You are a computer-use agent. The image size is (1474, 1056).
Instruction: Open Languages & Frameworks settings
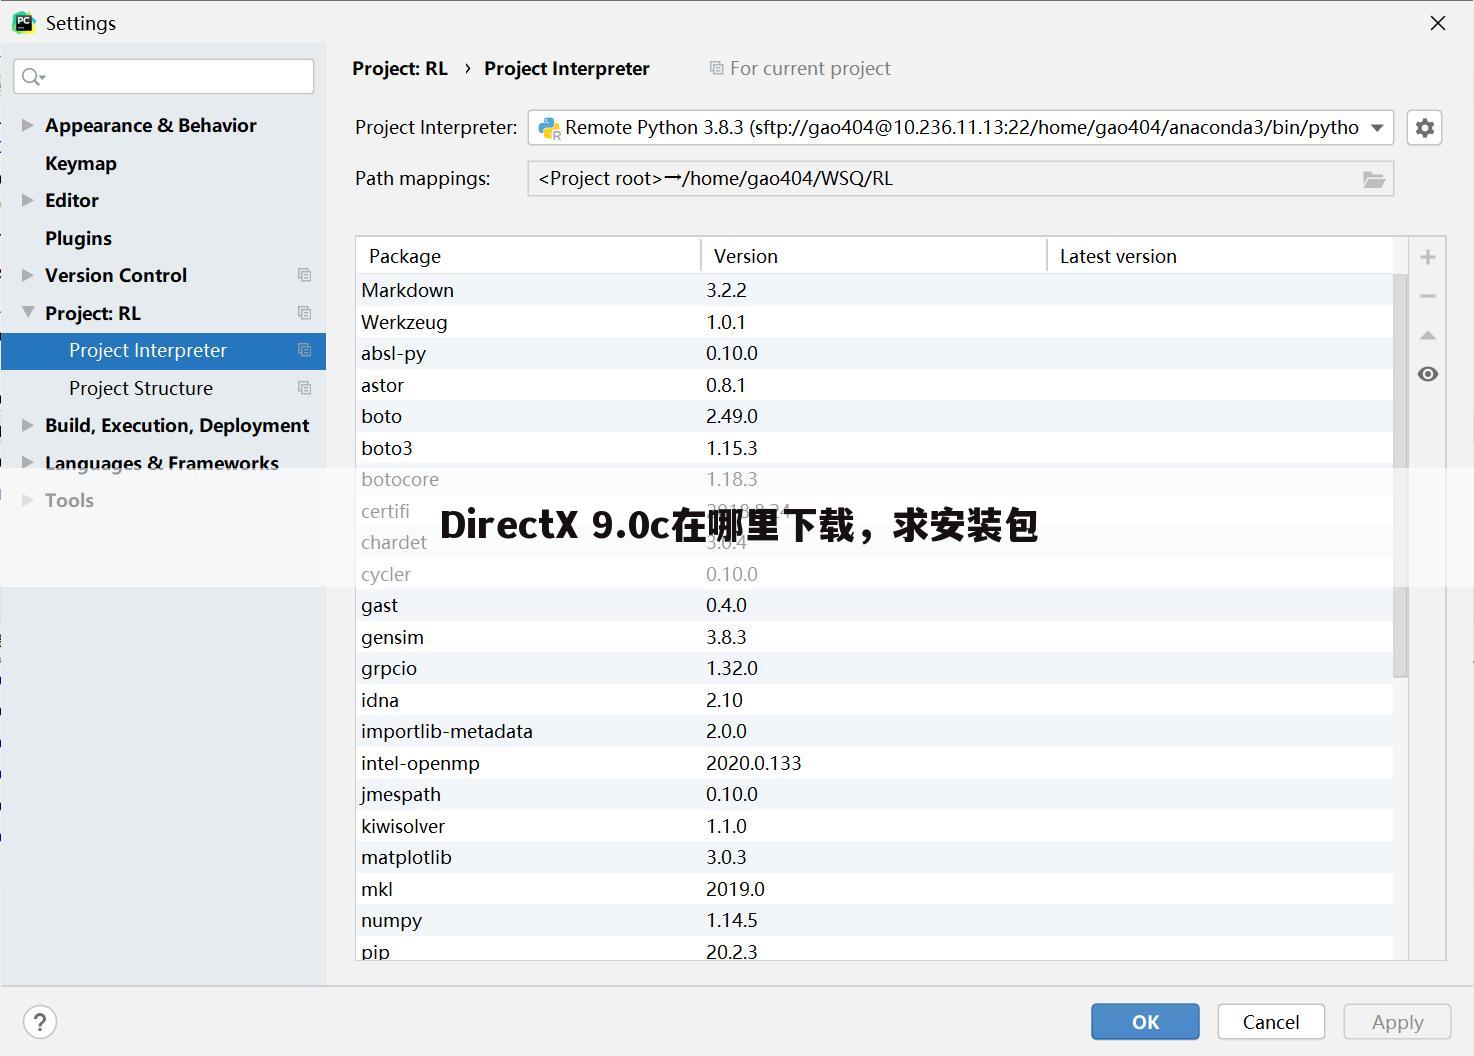click(x=162, y=463)
